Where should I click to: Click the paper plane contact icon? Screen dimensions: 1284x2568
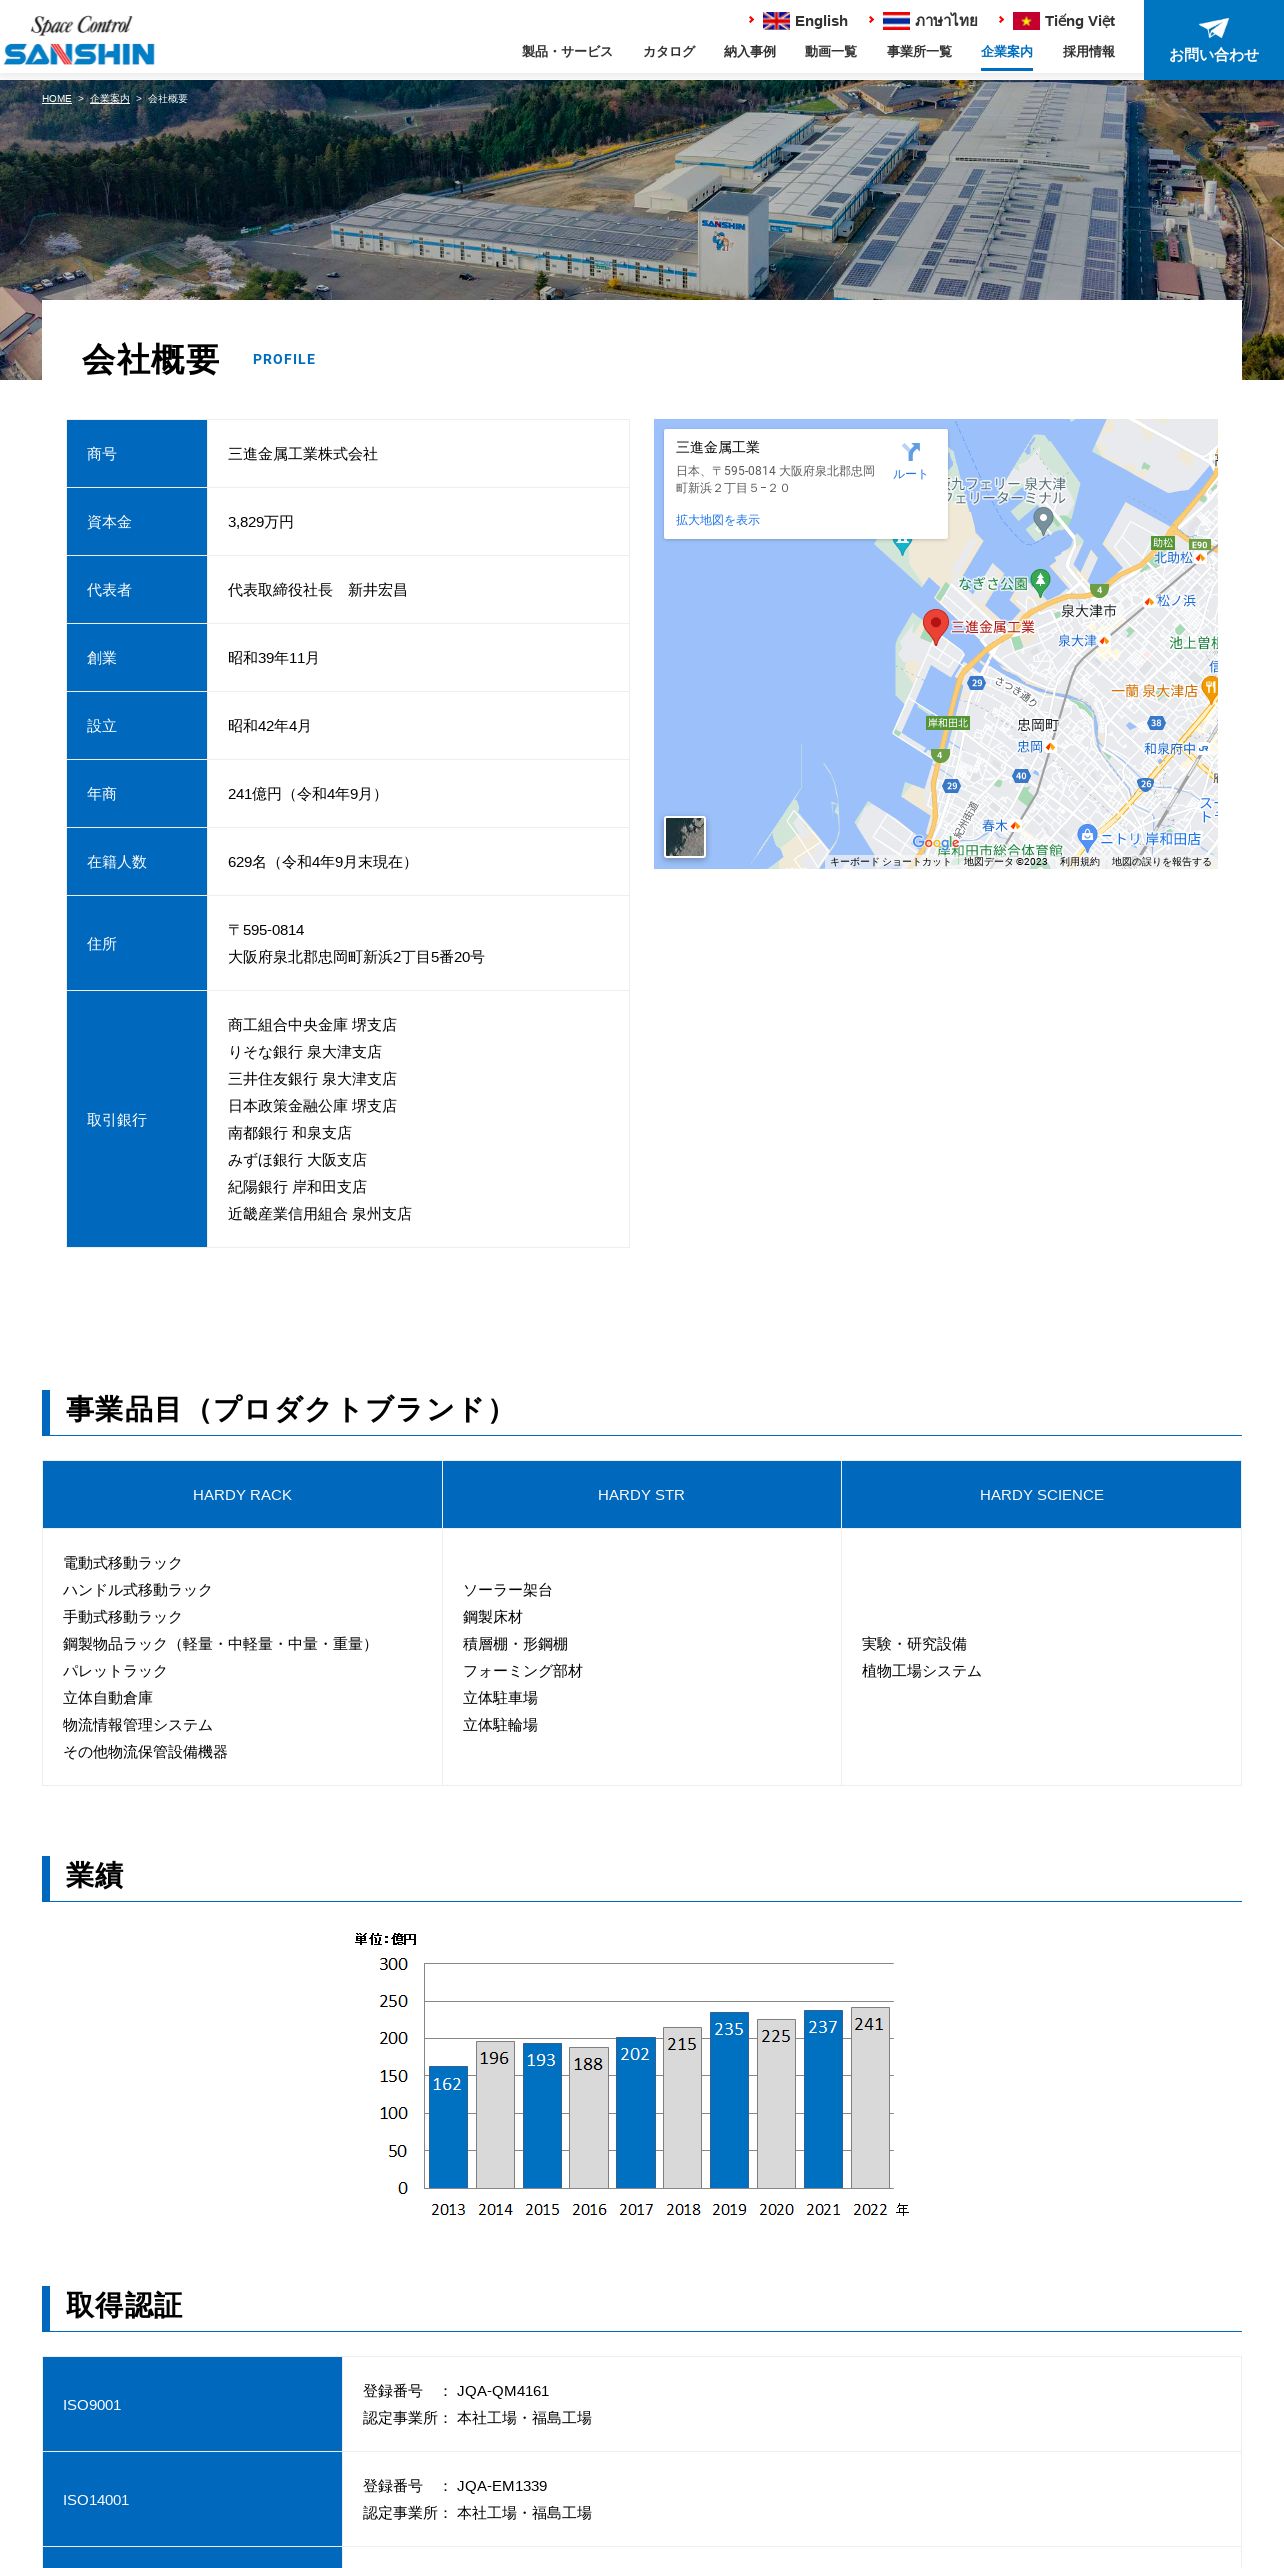[1213, 28]
